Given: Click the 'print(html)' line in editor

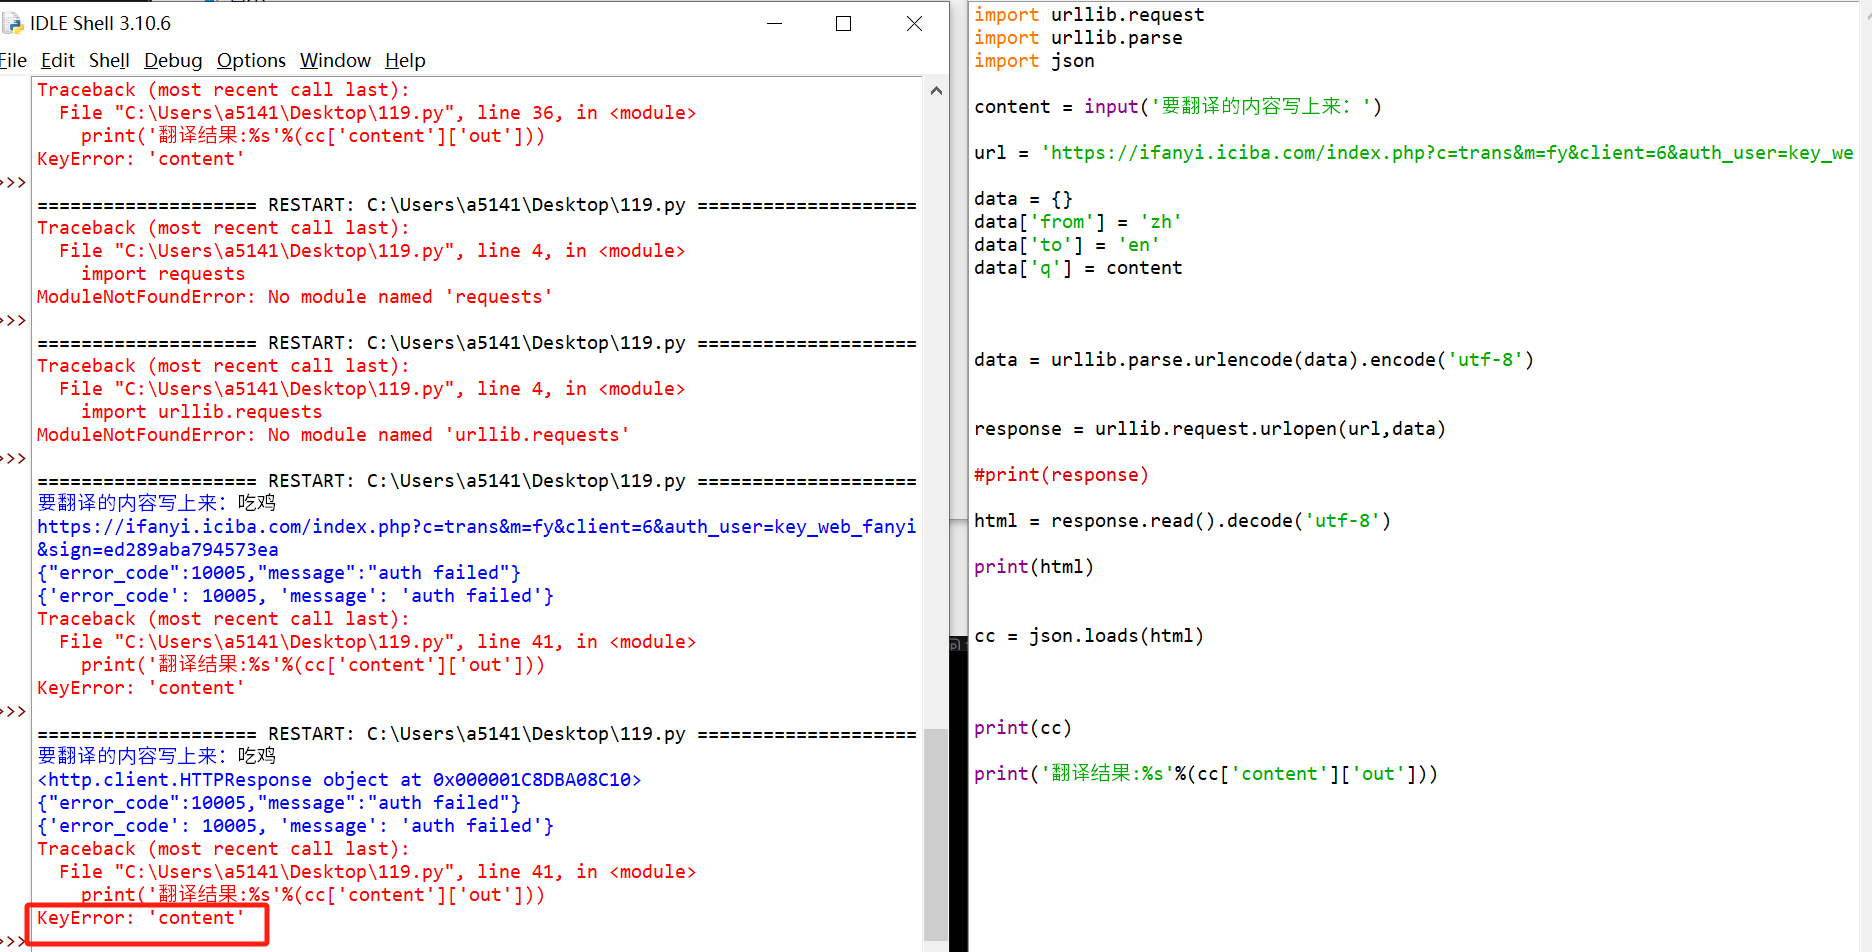Looking at the screenshot, I should click(1034, 567).
